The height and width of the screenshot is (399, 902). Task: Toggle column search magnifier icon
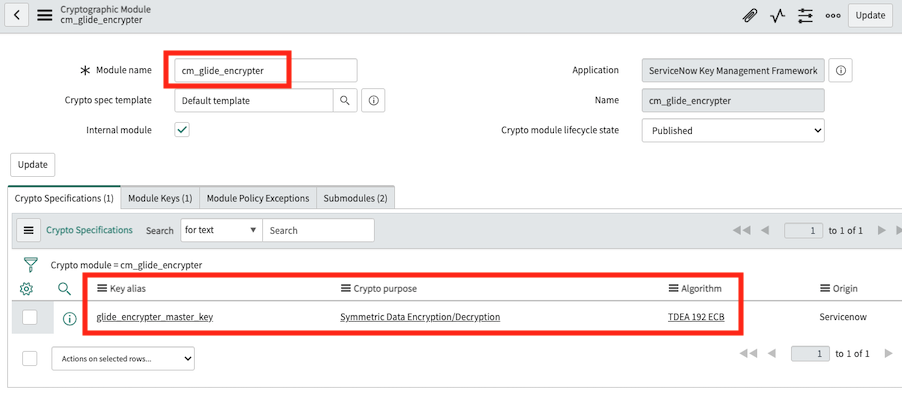pyautogui.click(x=65, y=289)
